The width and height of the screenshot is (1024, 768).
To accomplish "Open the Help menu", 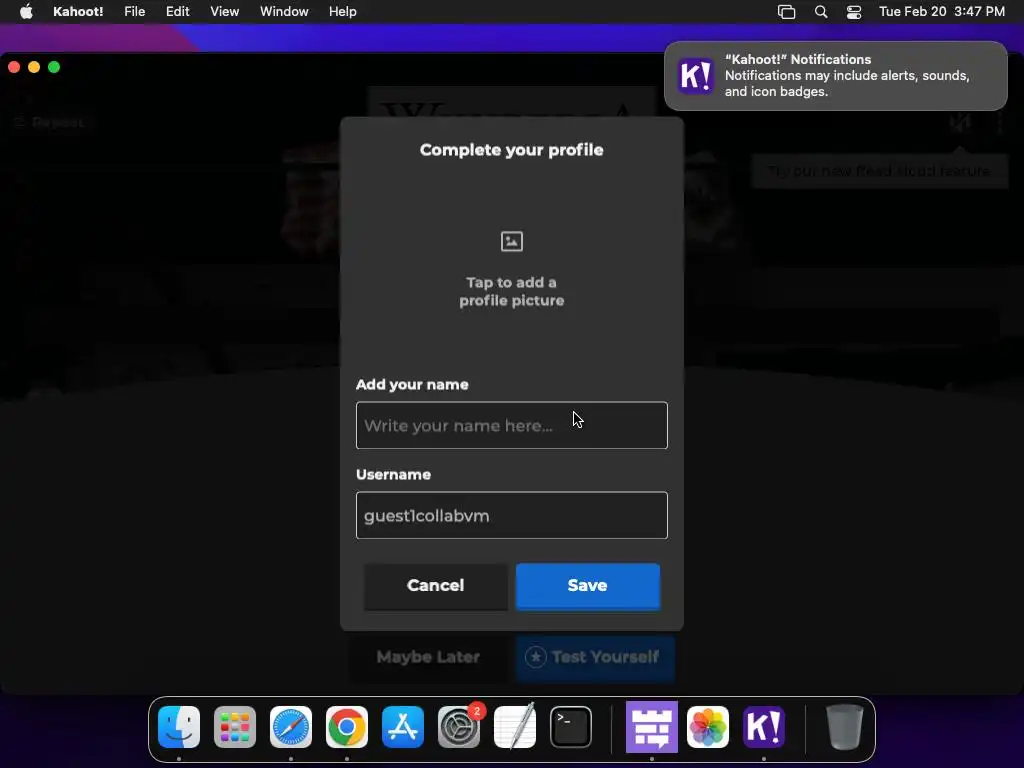I will pyautogui.click(x=343, y=12).
